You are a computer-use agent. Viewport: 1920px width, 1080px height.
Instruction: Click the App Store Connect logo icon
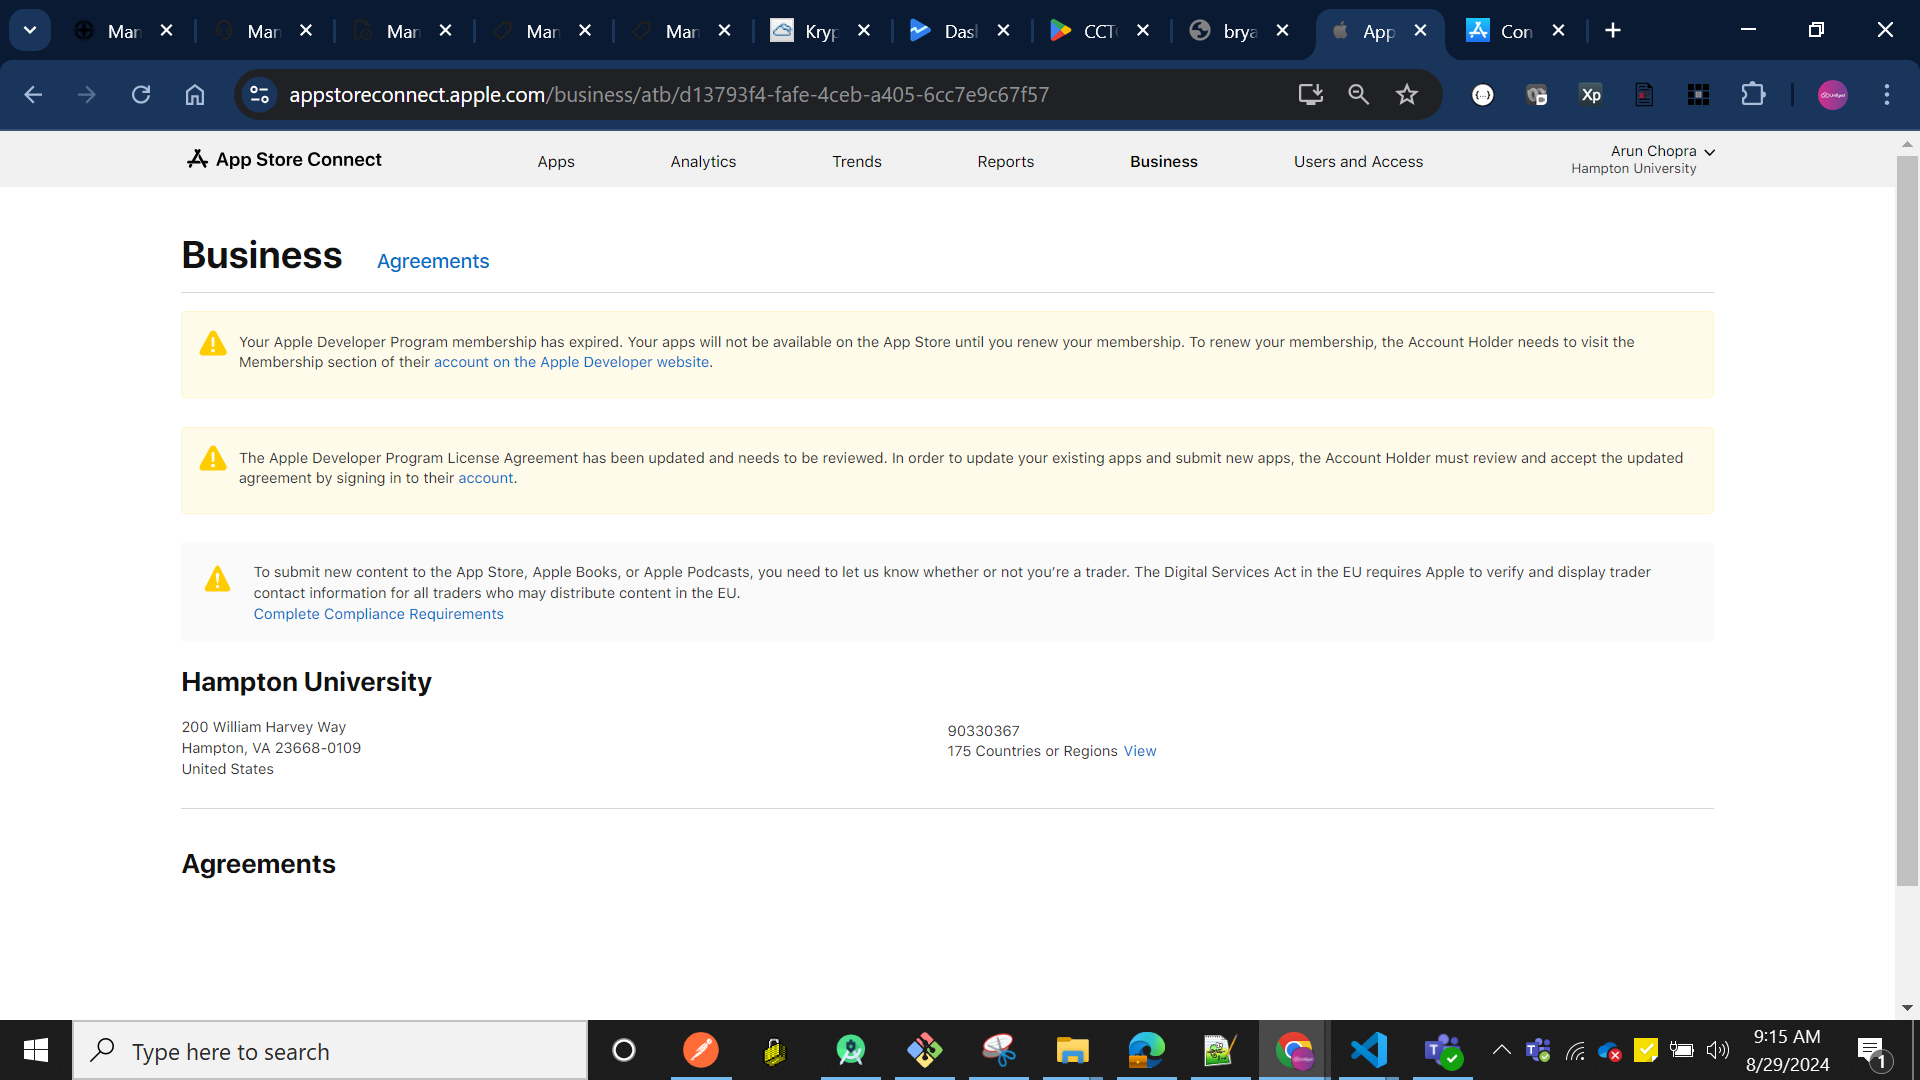(x=197, y=159)
